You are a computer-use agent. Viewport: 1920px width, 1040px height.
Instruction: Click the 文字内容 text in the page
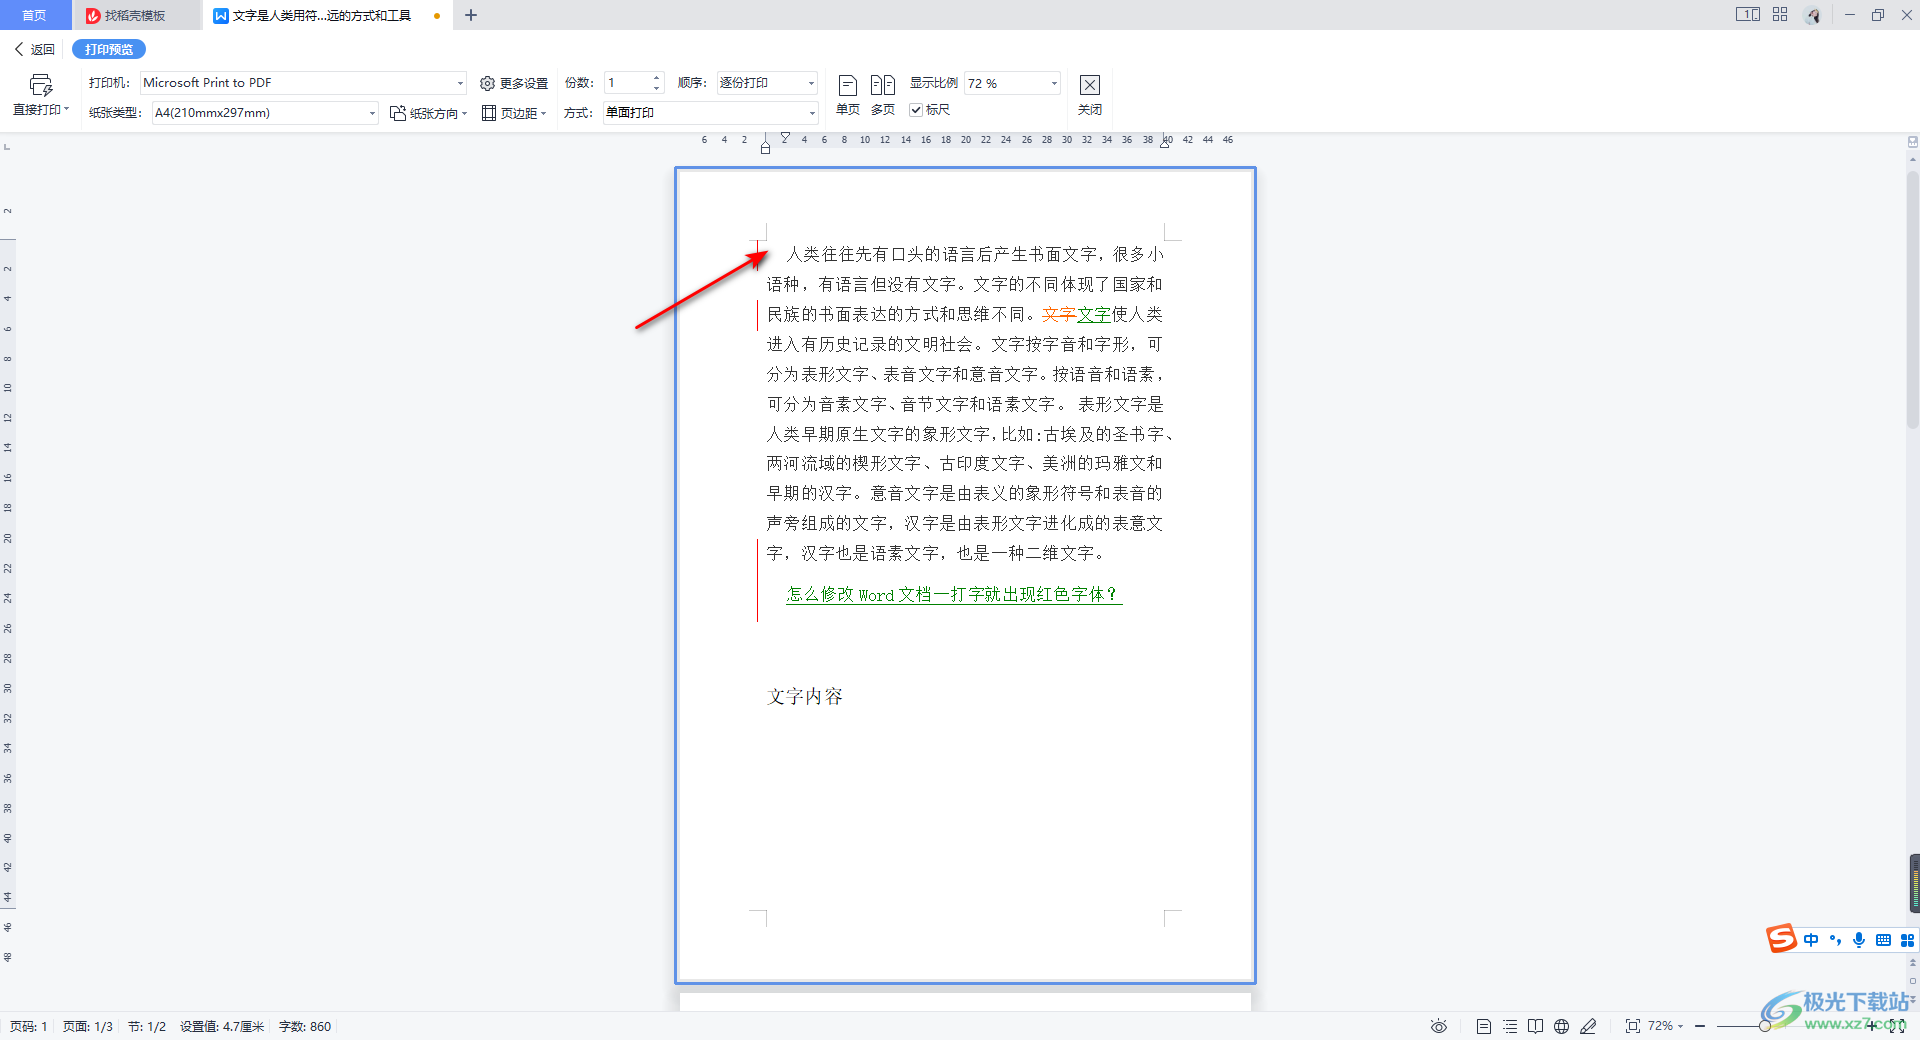(805, 697)
